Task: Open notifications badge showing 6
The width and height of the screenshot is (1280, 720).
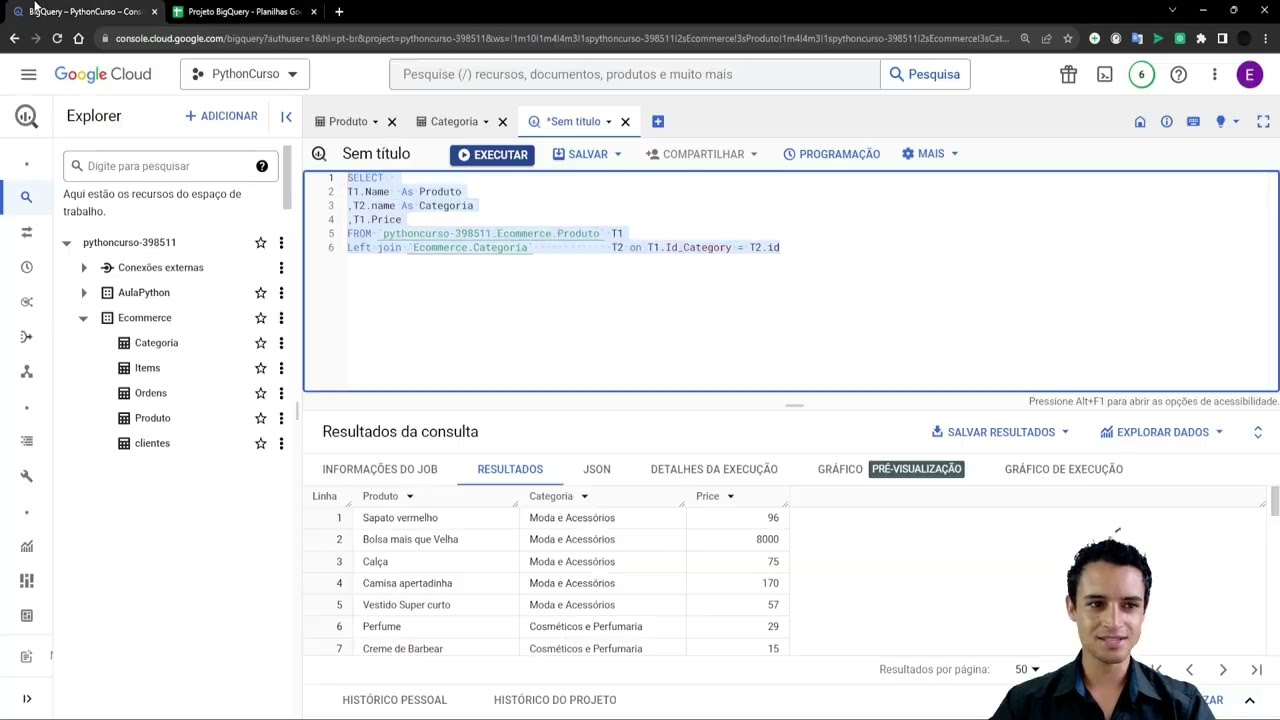Action: (1141, 74)
